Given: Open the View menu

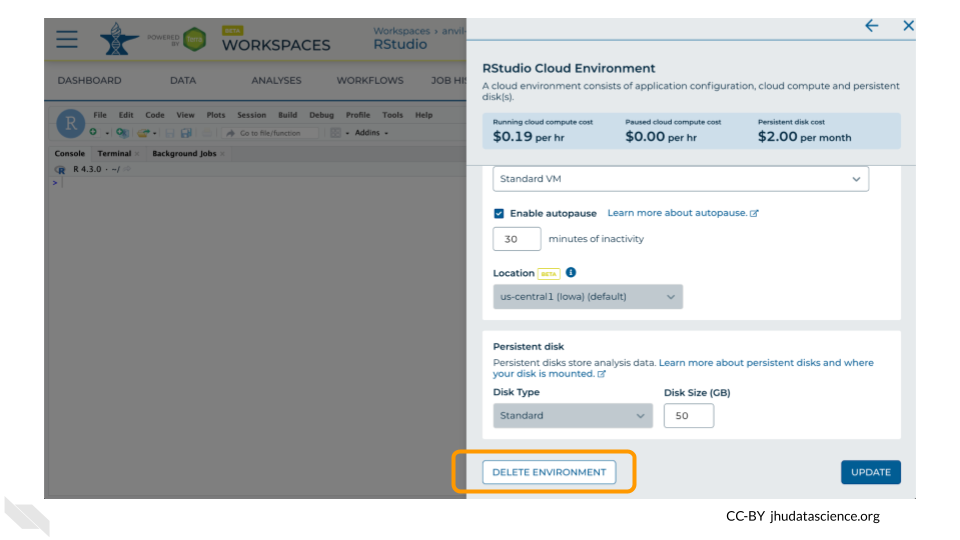Looking at the screenshot, I should click(186, 115).
